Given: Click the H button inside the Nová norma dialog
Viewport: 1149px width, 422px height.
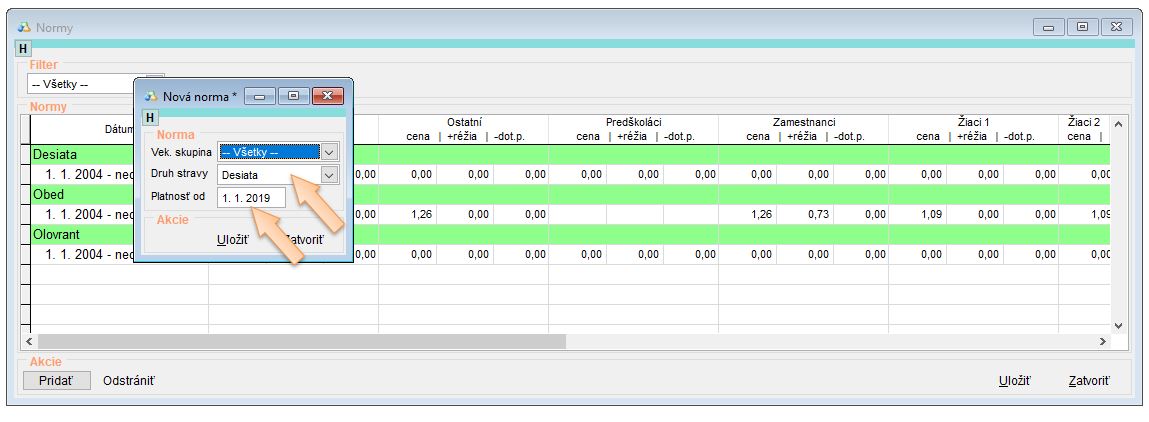Looking at the screenshot, I should pos(151,118).
